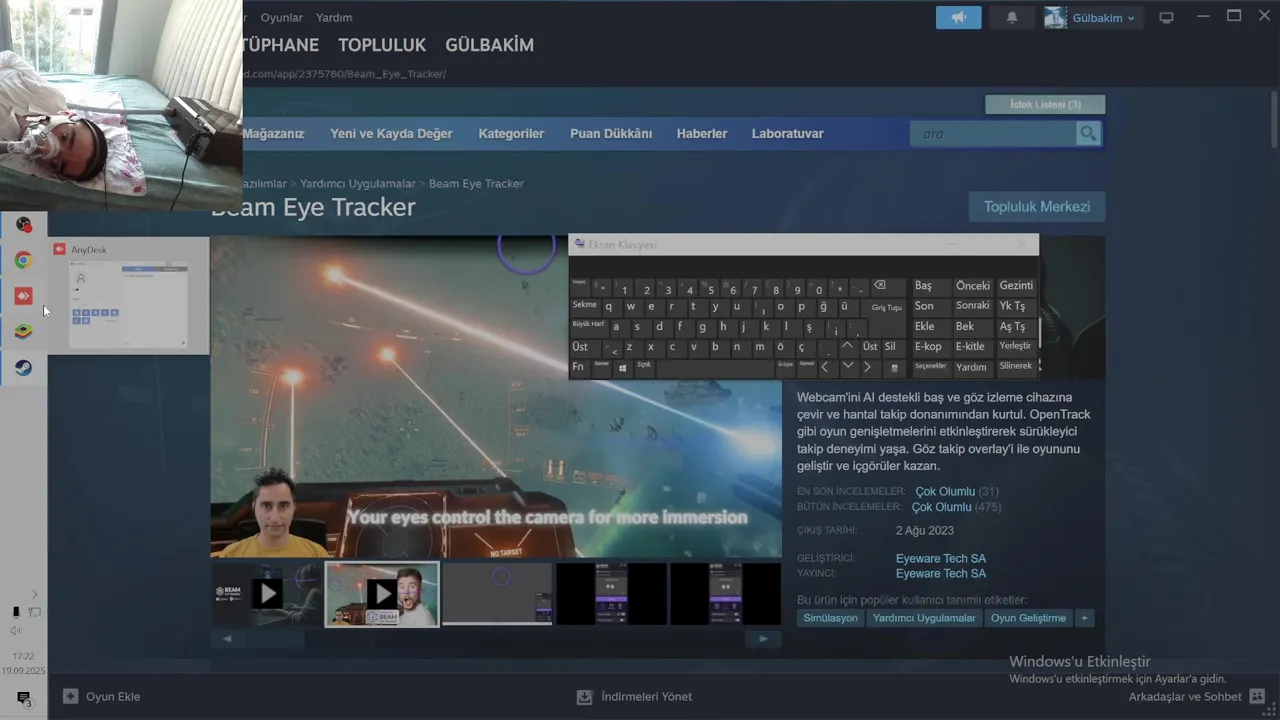Open the friends list icon beside Arkadaşlar ve Sohbet
The image size is (1280, 720).
(1257, 696)
